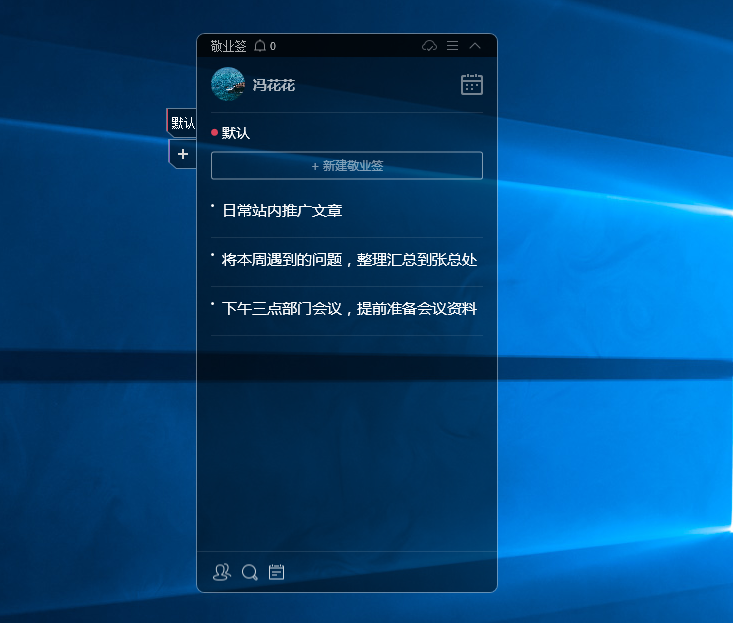Open the hamburger settings menu
The height and width of the screenshot is (623, 733).
click(x=452, y=46)
